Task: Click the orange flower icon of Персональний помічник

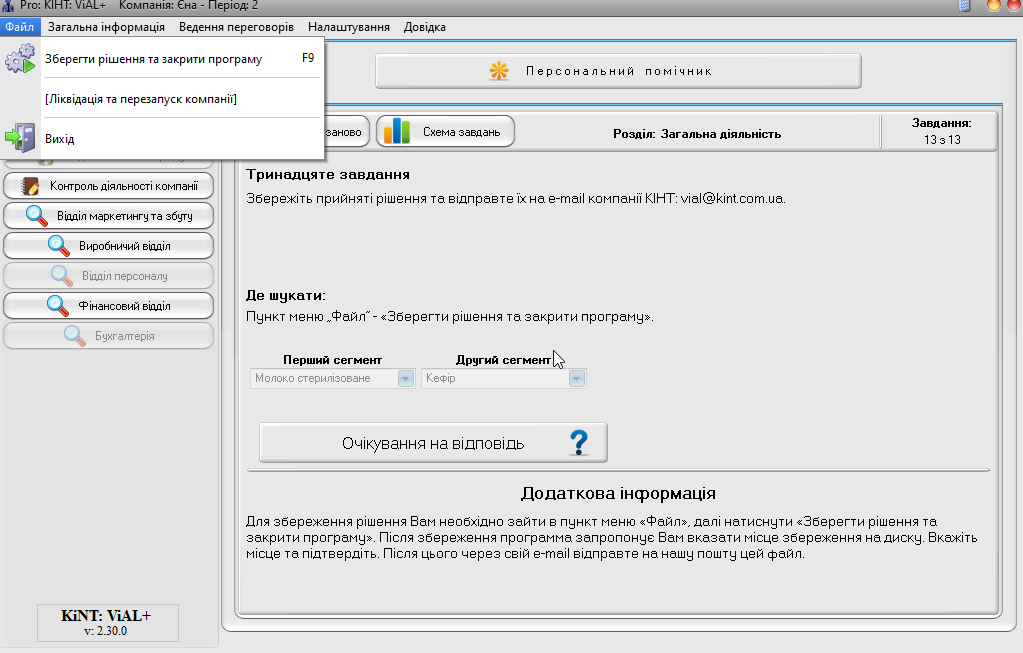Action: click(x=499, y=71)
